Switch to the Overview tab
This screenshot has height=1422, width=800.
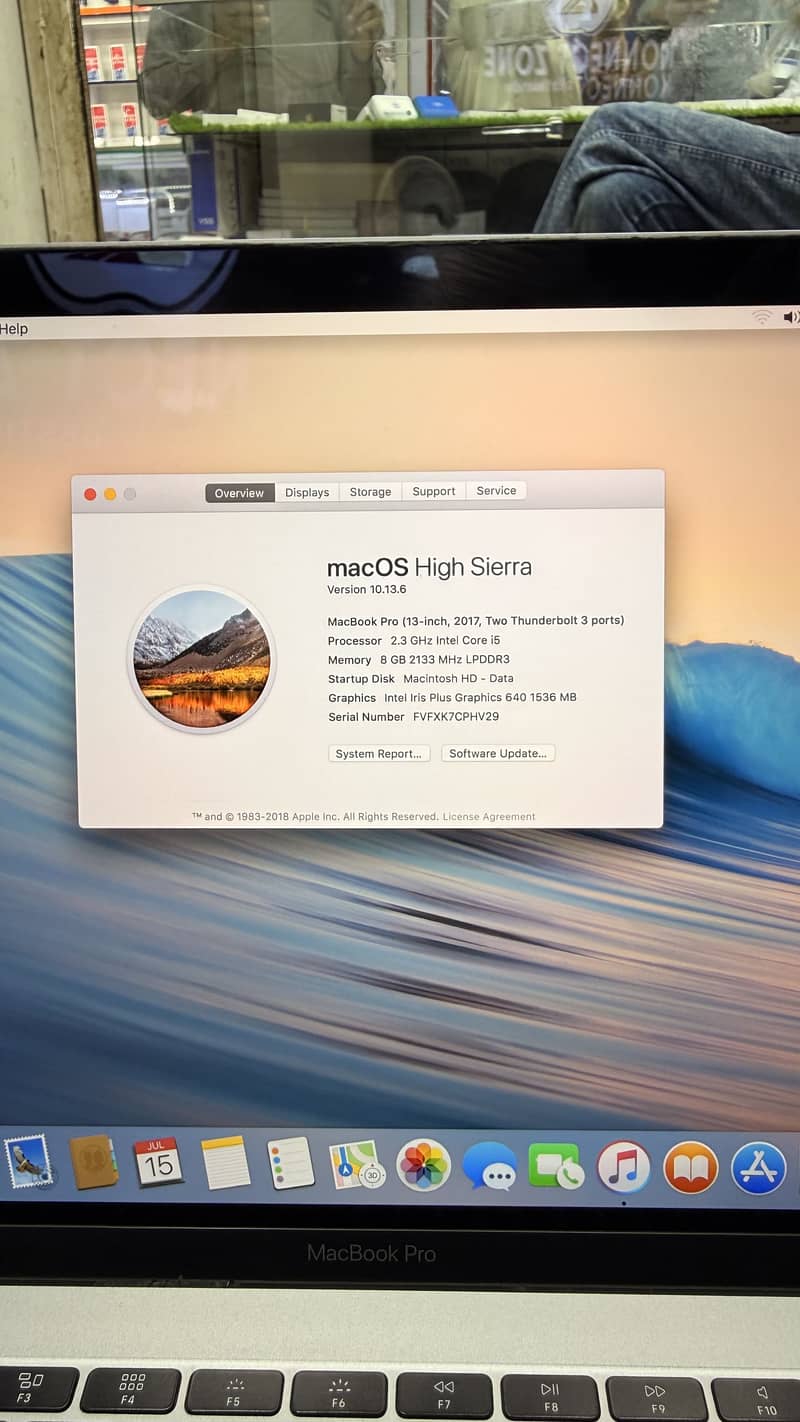tap(239, 493)
